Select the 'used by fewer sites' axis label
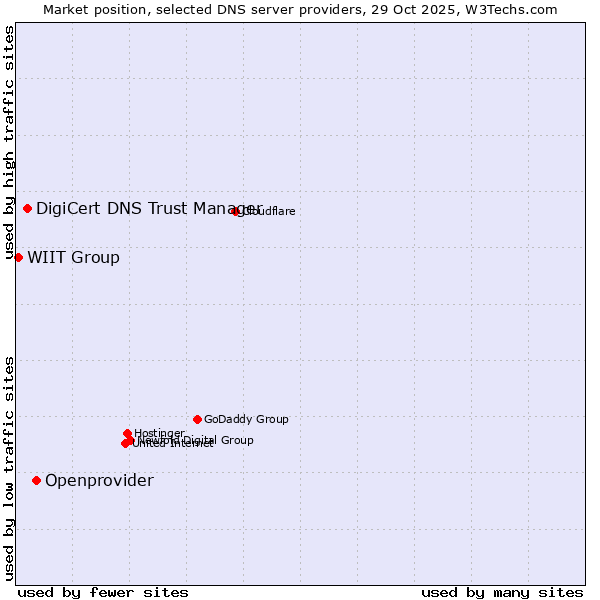Screen dimensions: 600x600 coord(103,592)
